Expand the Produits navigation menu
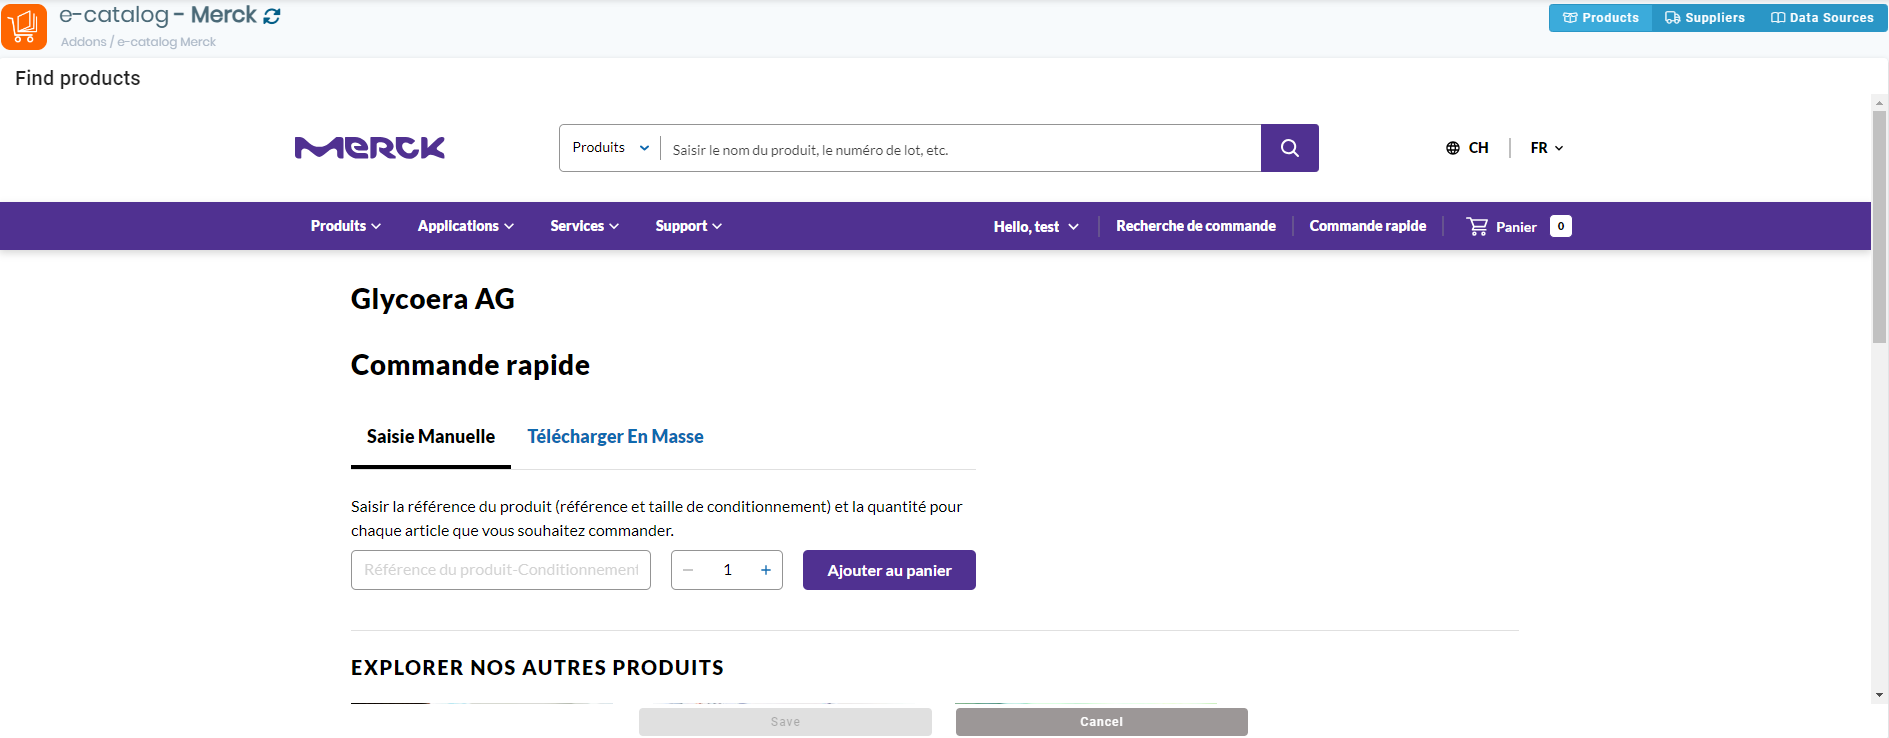 (x=346, y=226)
